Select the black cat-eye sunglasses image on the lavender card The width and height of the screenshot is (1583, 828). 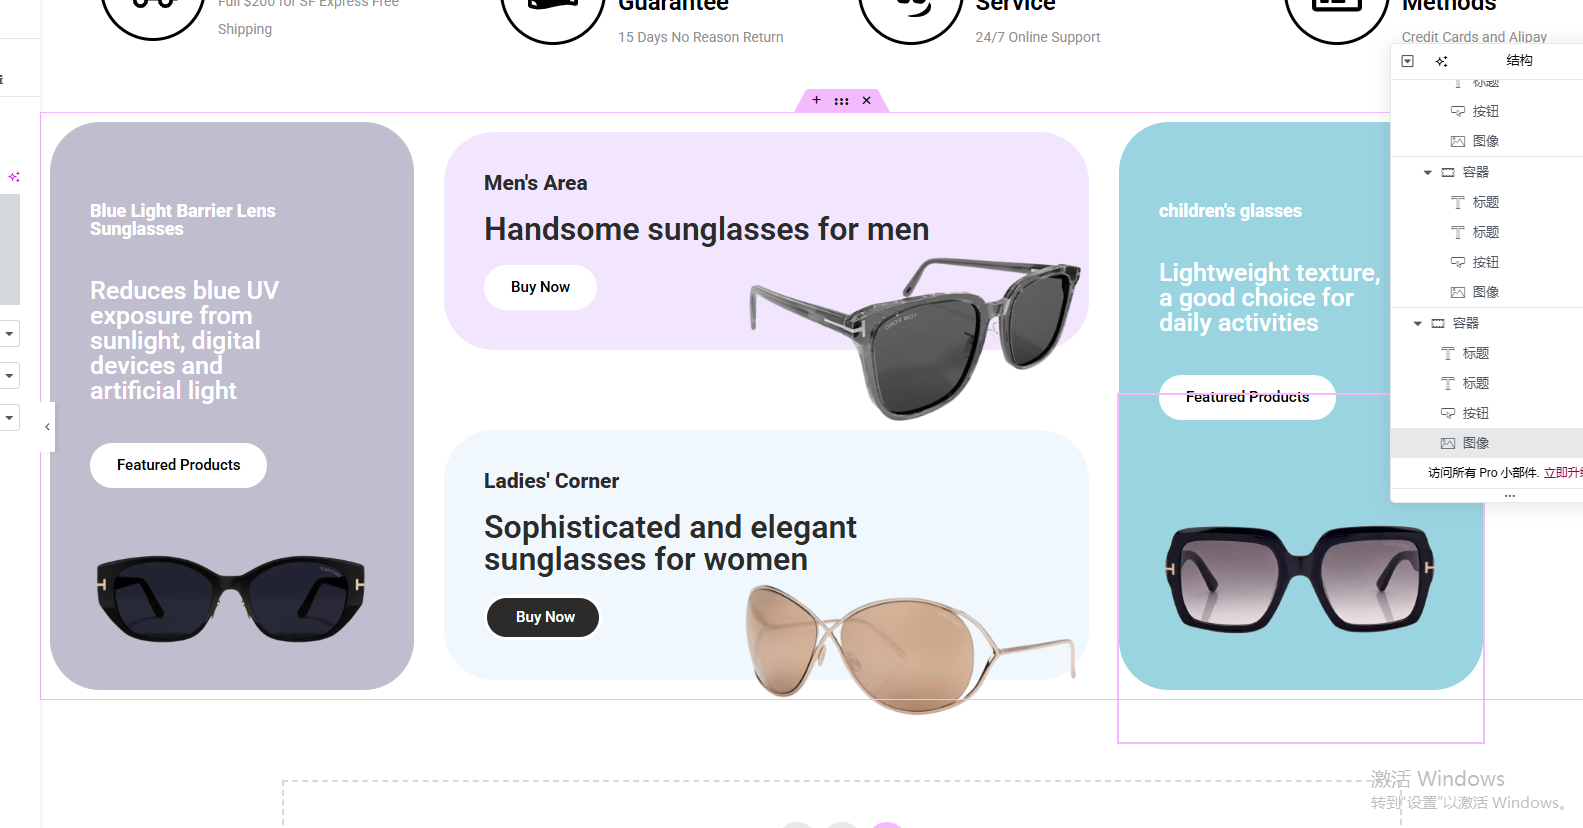[x=231, y=598]
